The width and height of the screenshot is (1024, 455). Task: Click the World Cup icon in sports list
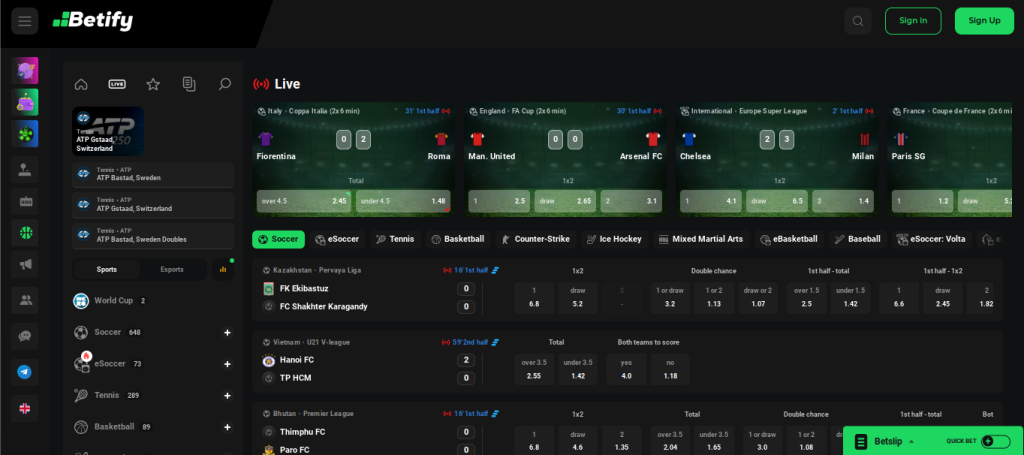(x=81, y=301)
